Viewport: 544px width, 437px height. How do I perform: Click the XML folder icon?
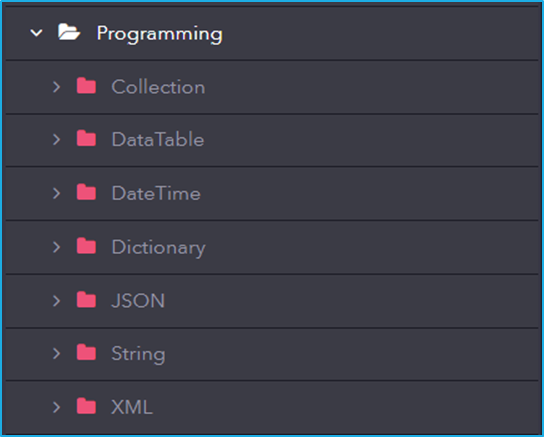(x=86, y=406)
